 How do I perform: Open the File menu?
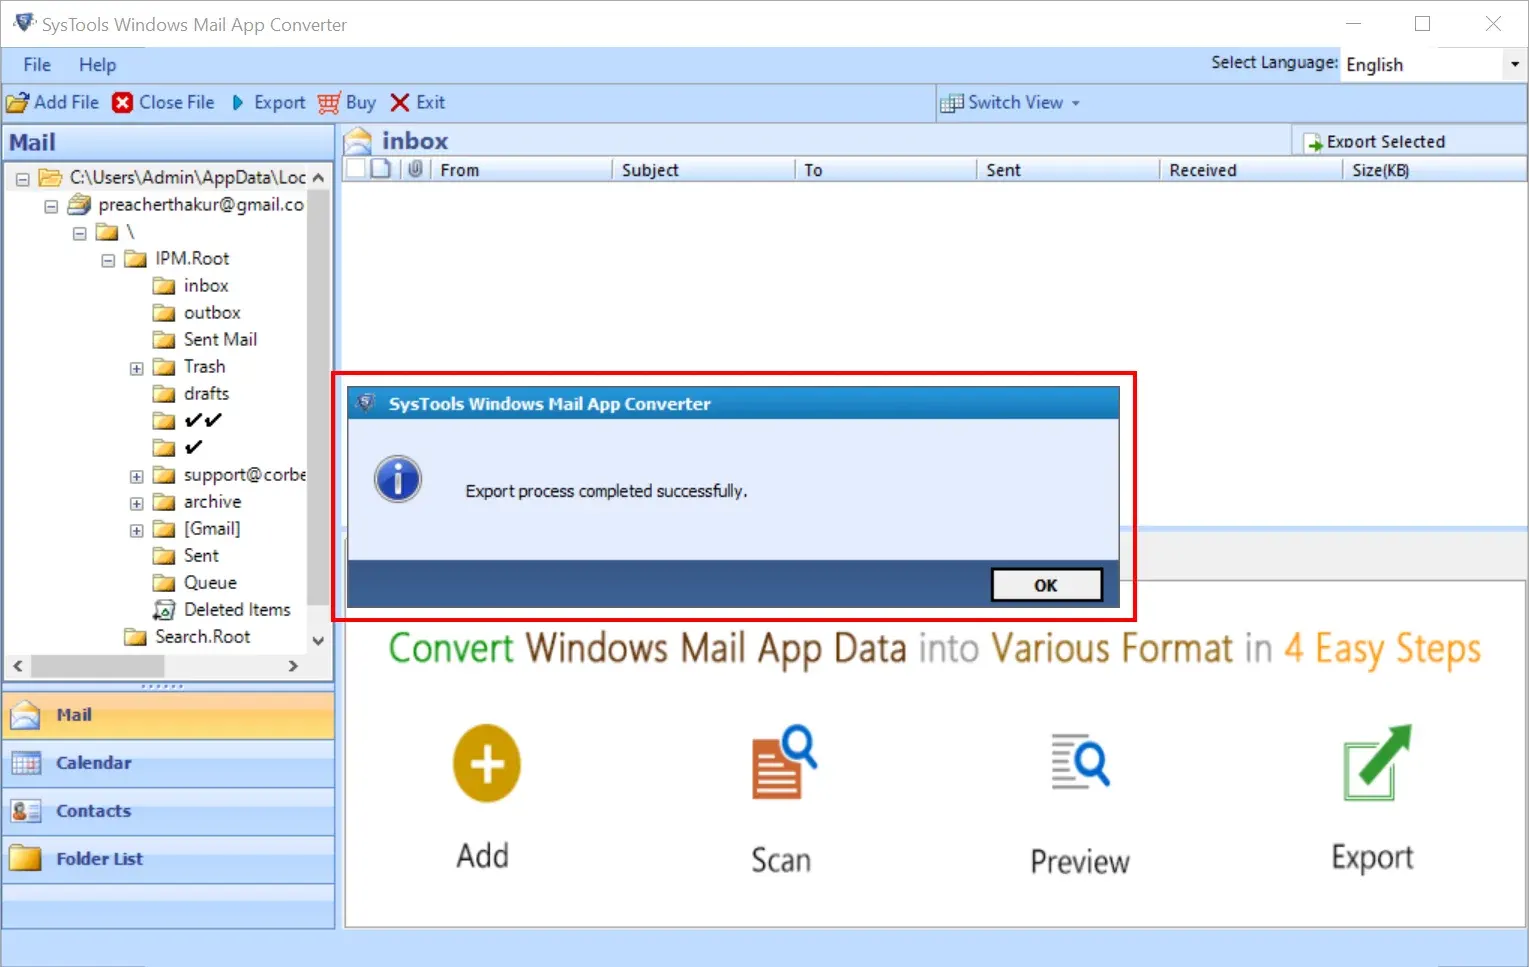click(x=37, y=64)
